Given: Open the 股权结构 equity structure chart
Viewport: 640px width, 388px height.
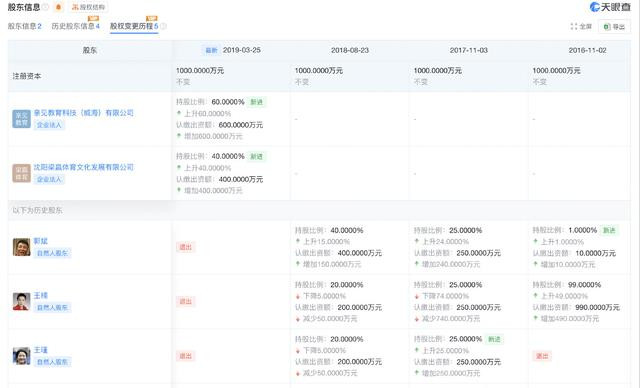Looking at the screenshot, I should click(89, 7).
